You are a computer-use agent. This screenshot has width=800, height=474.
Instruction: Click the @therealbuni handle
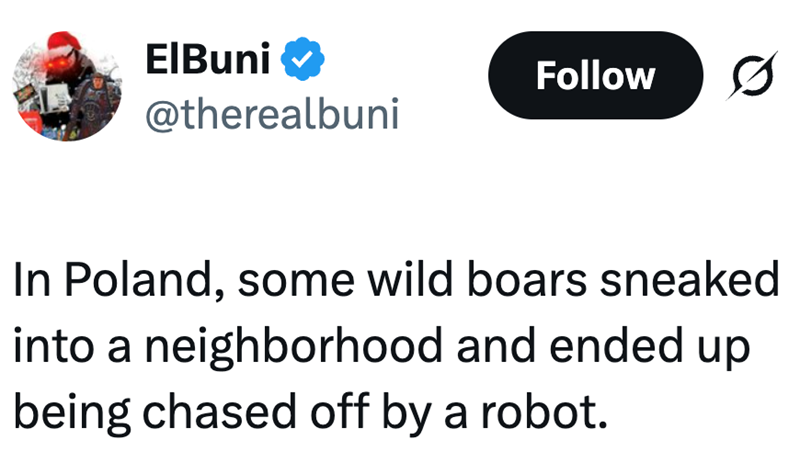[271, 115]
